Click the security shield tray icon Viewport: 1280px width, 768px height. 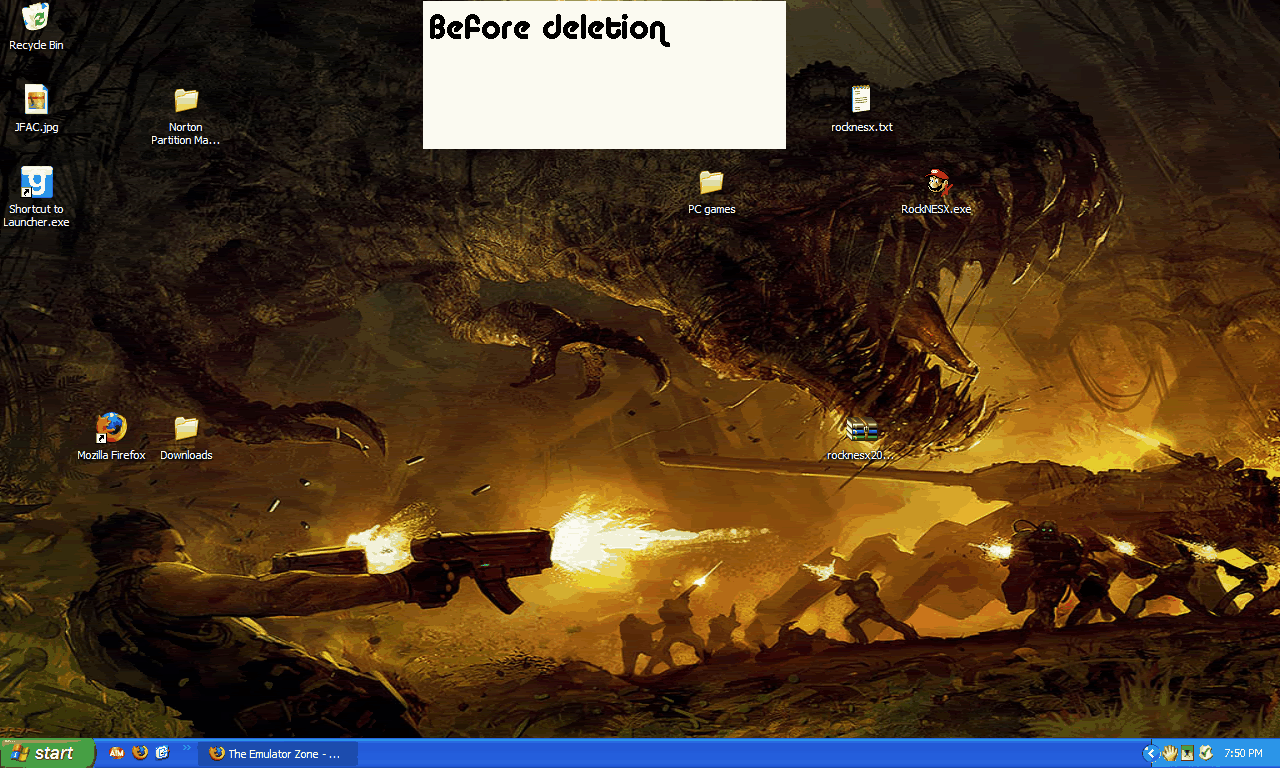click(x=1206, y=753)
